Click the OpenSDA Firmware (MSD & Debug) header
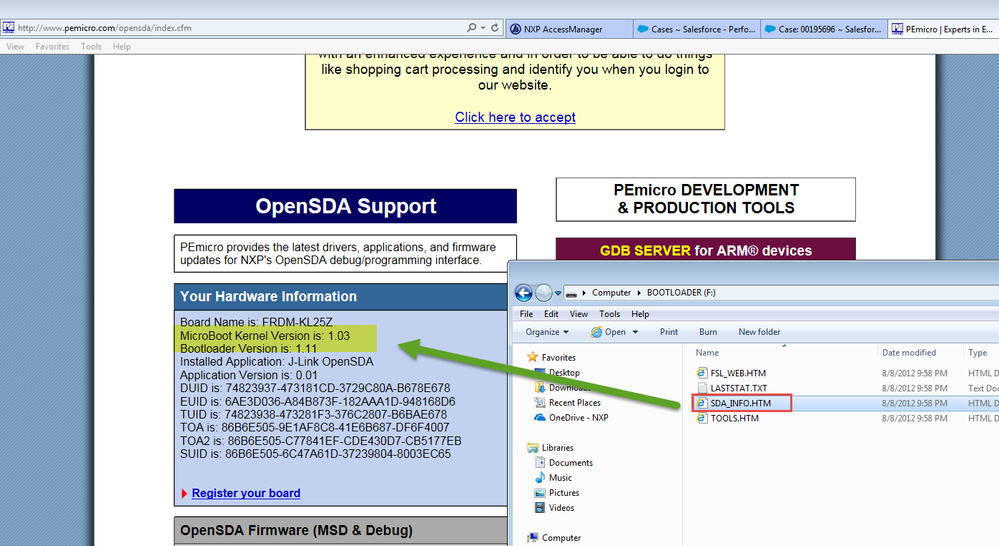This screenshot has height=546, width=999. pos(341,530)
